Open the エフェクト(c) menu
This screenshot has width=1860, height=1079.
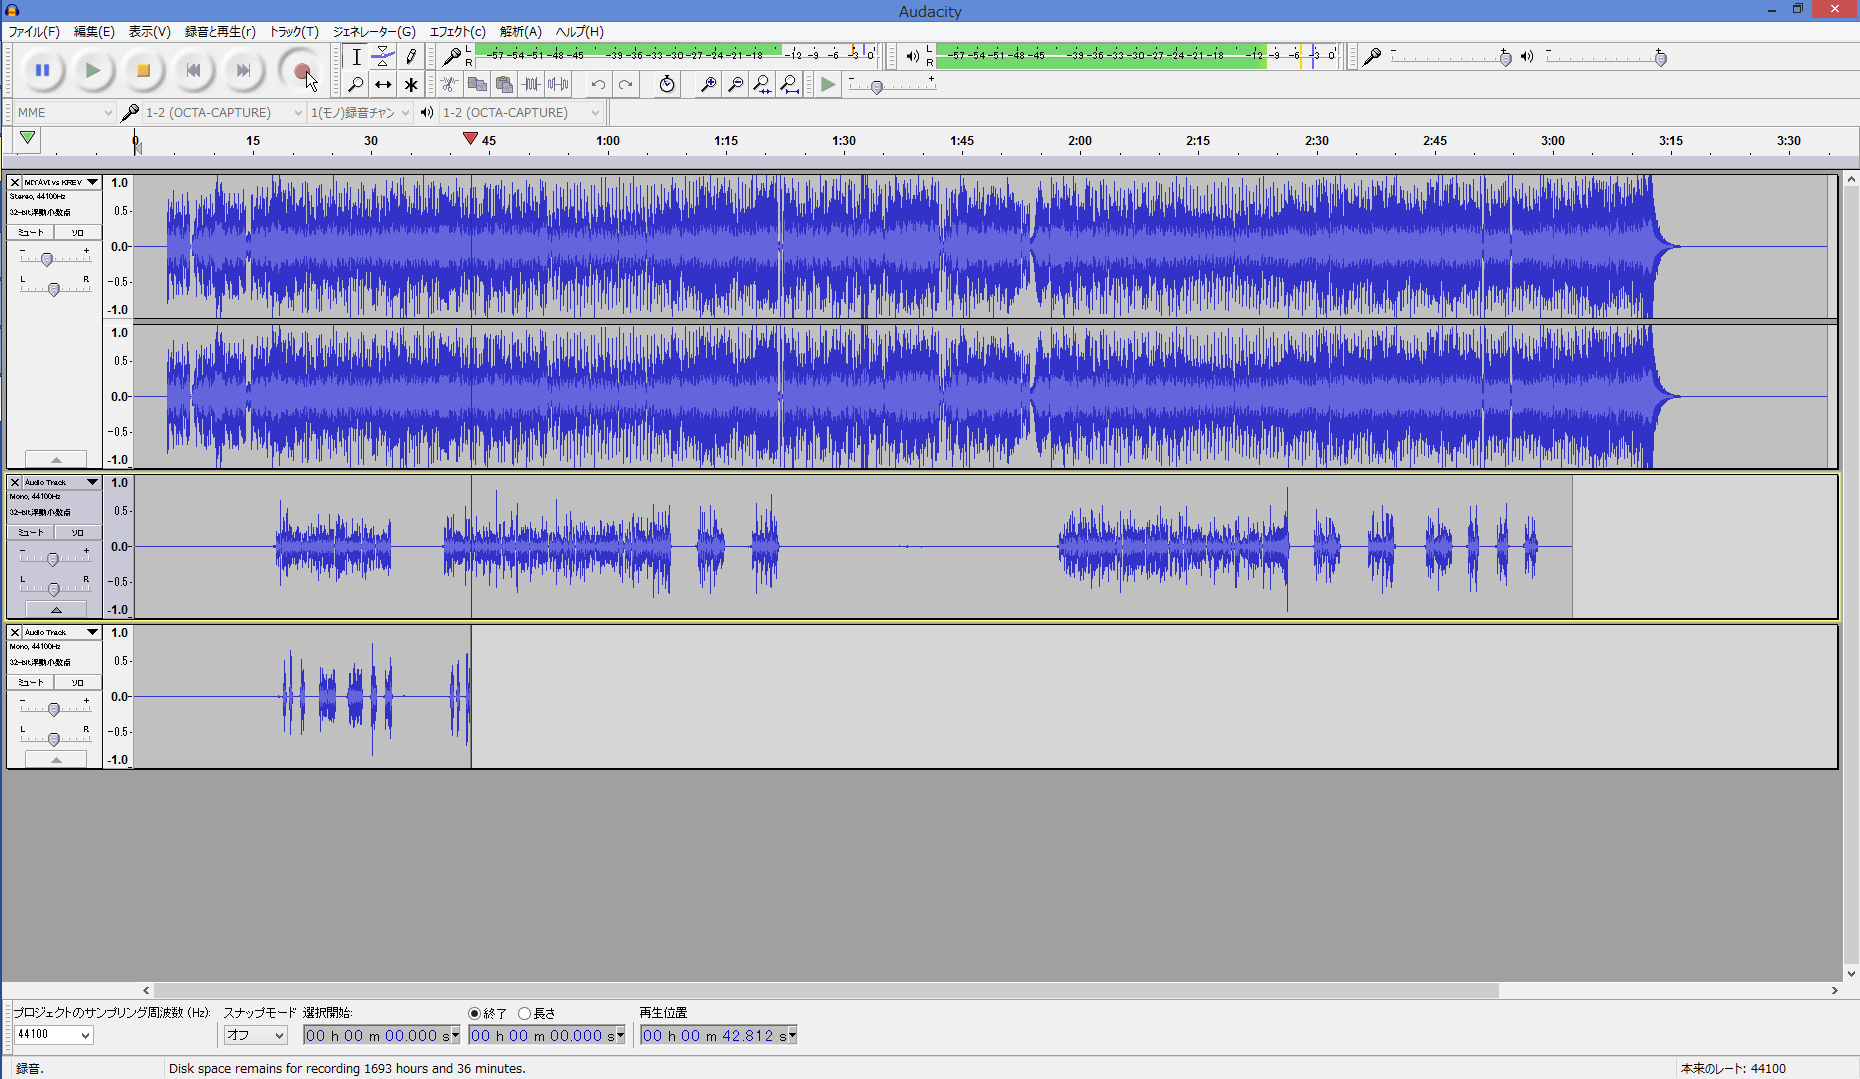[457, 31]
